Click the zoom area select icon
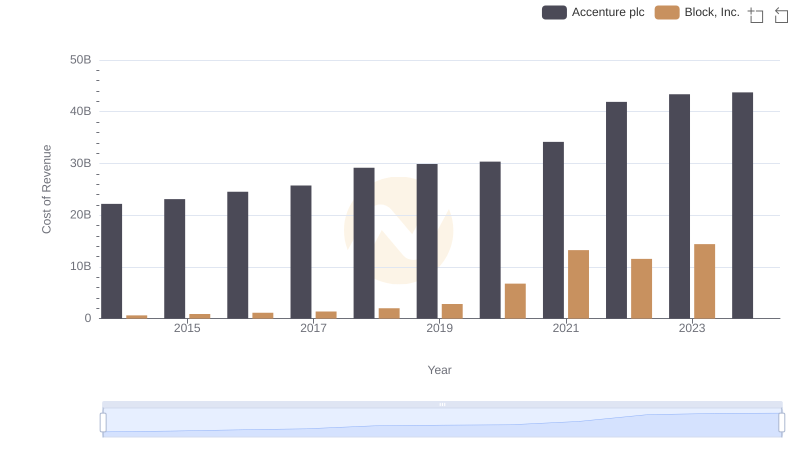Image resolution: width=800 pixels, height=461 pixels. point(756,15)
